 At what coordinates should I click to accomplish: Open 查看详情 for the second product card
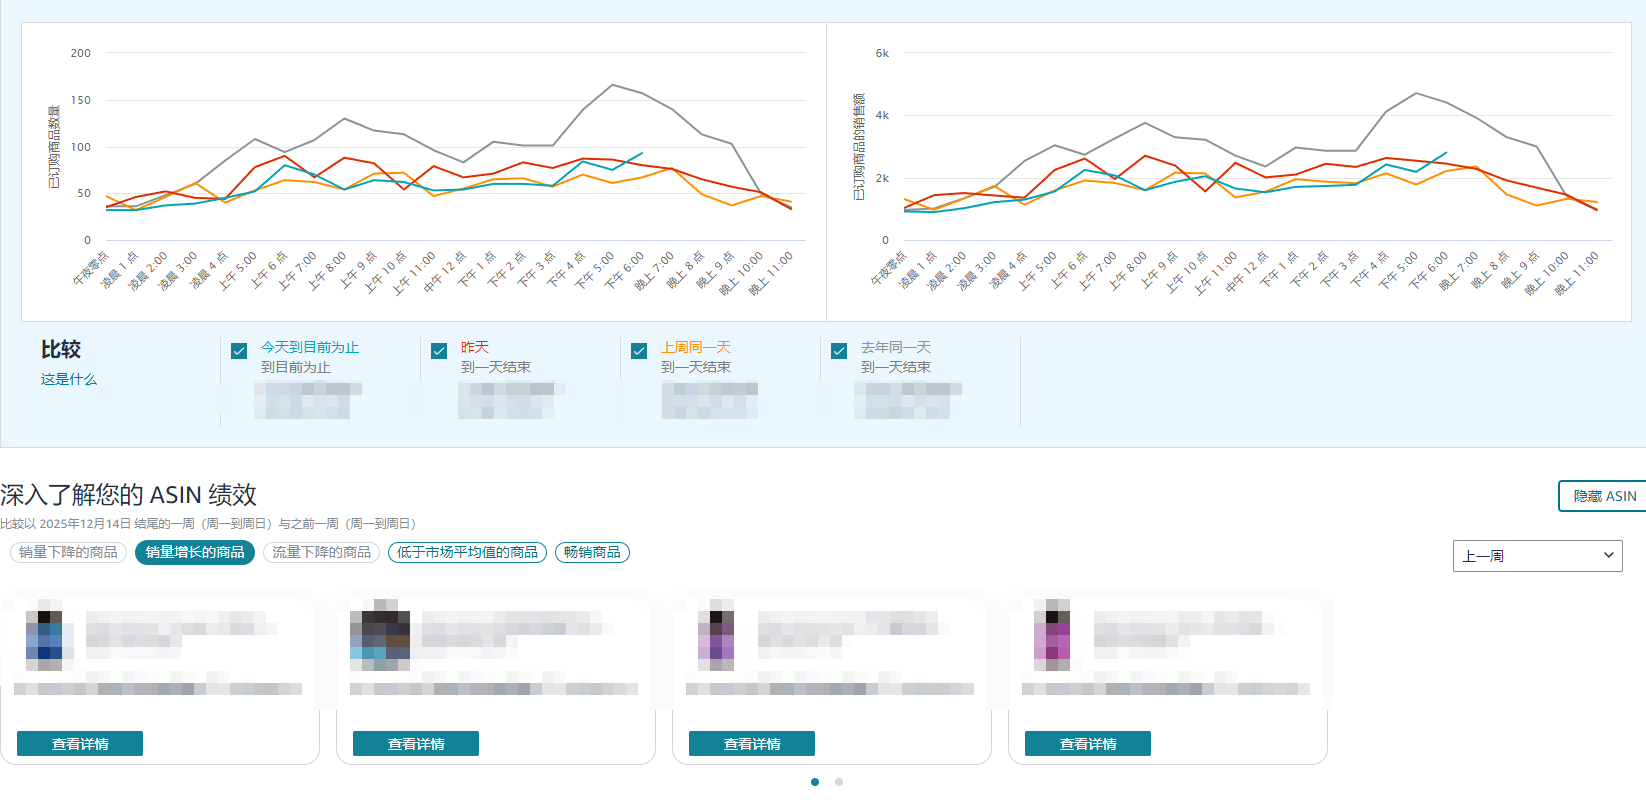click(x=416, y=744)
